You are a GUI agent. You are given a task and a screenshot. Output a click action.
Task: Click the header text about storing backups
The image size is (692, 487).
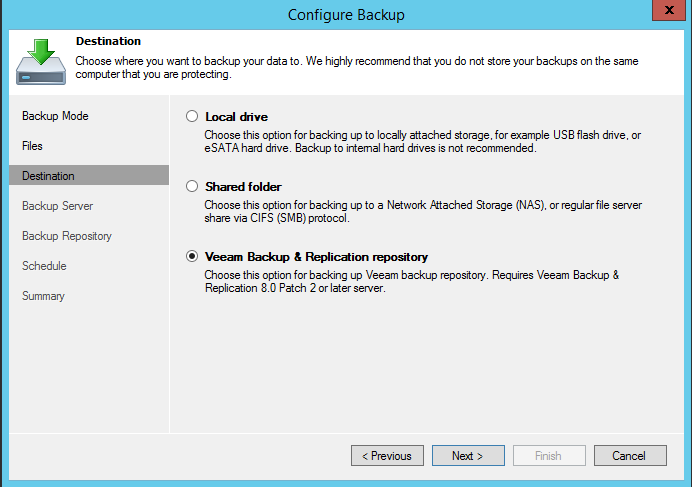pyautogui.click(x=357, y=67)
